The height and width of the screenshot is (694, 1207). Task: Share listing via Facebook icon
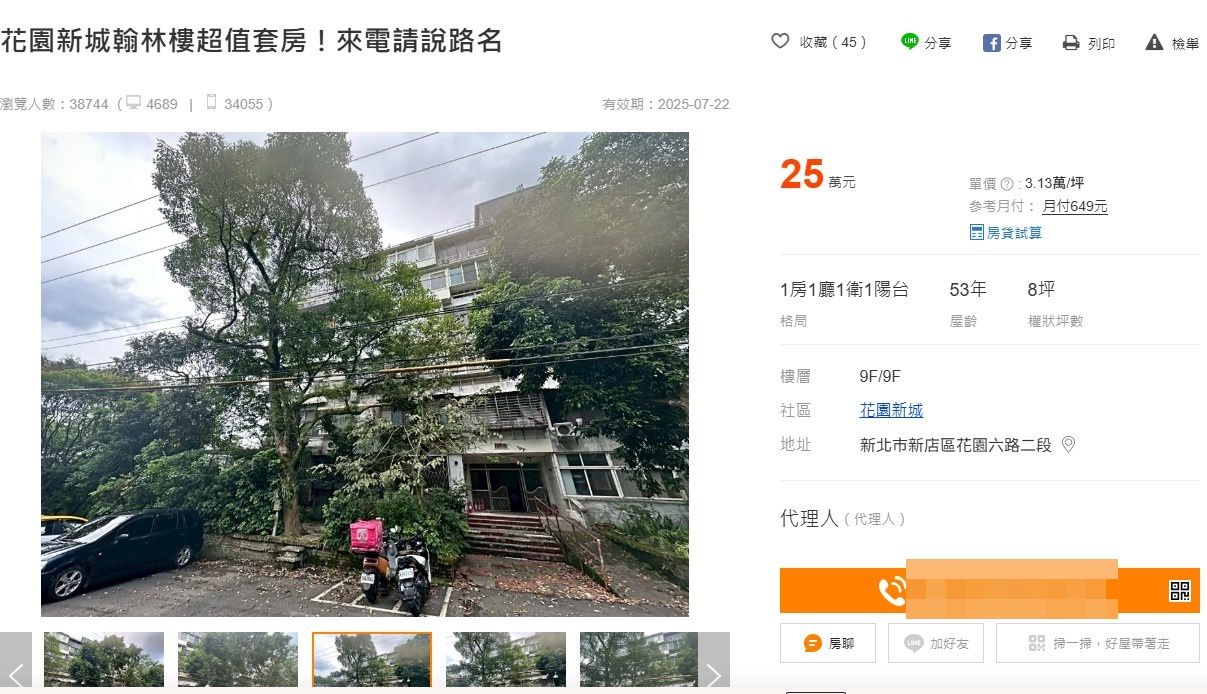coord(991,43)
